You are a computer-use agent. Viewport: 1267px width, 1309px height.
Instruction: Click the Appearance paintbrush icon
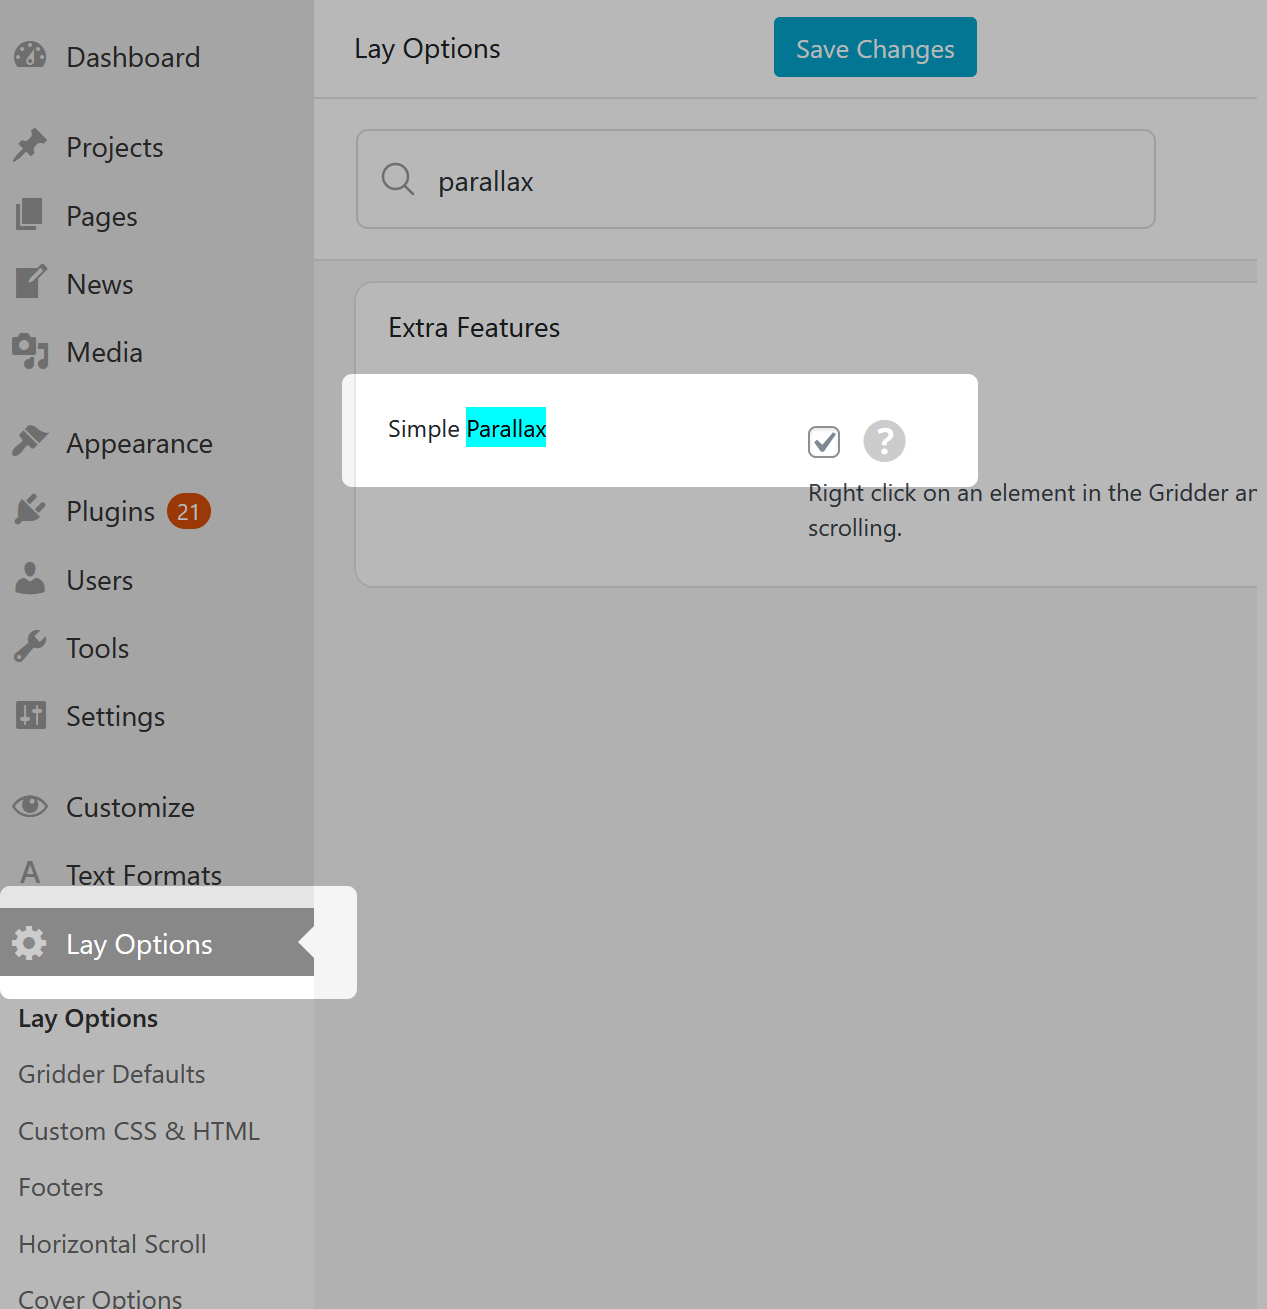[x=30, y=441]
